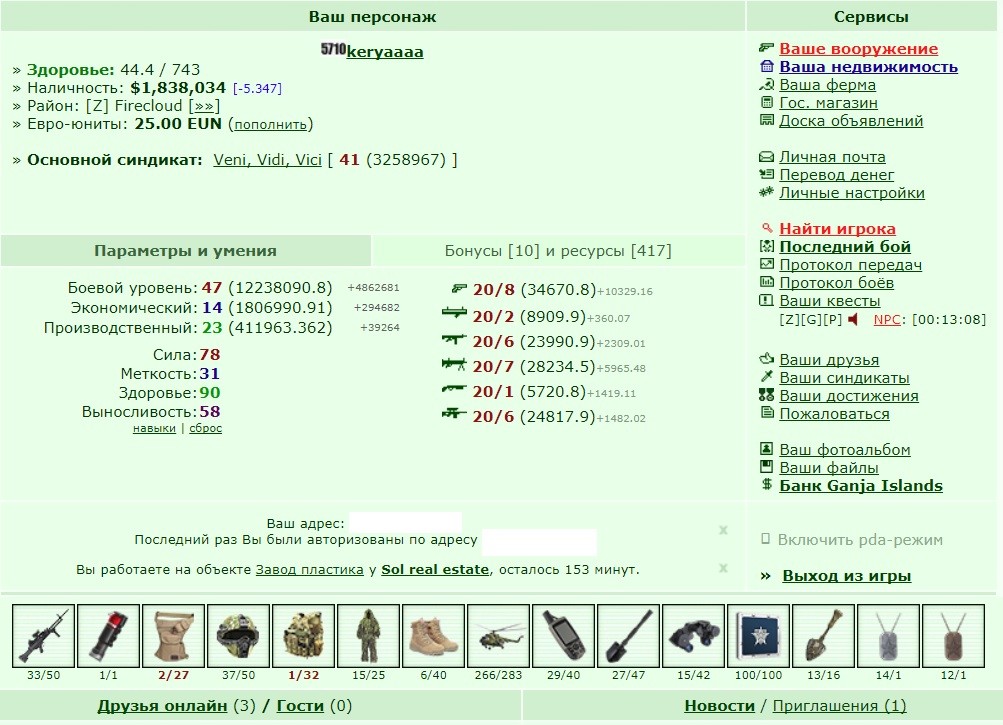The height and width of the screenshot is (725, 1003).
Task: Open the thigh pouch item 2/27
Action: pos(173,636)
